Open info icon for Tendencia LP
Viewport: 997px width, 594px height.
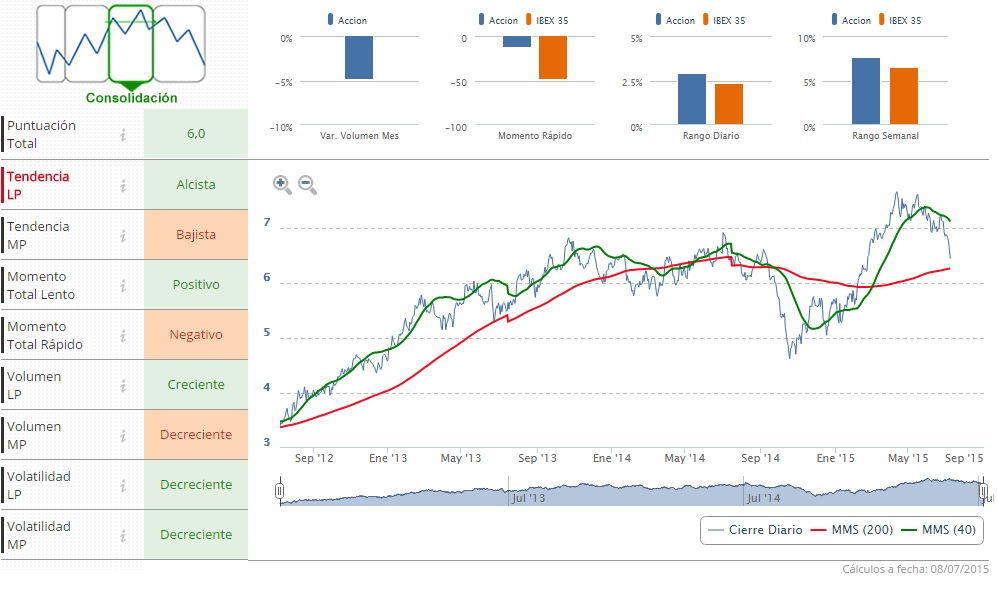pyautogui.click(x=123, y=185)
